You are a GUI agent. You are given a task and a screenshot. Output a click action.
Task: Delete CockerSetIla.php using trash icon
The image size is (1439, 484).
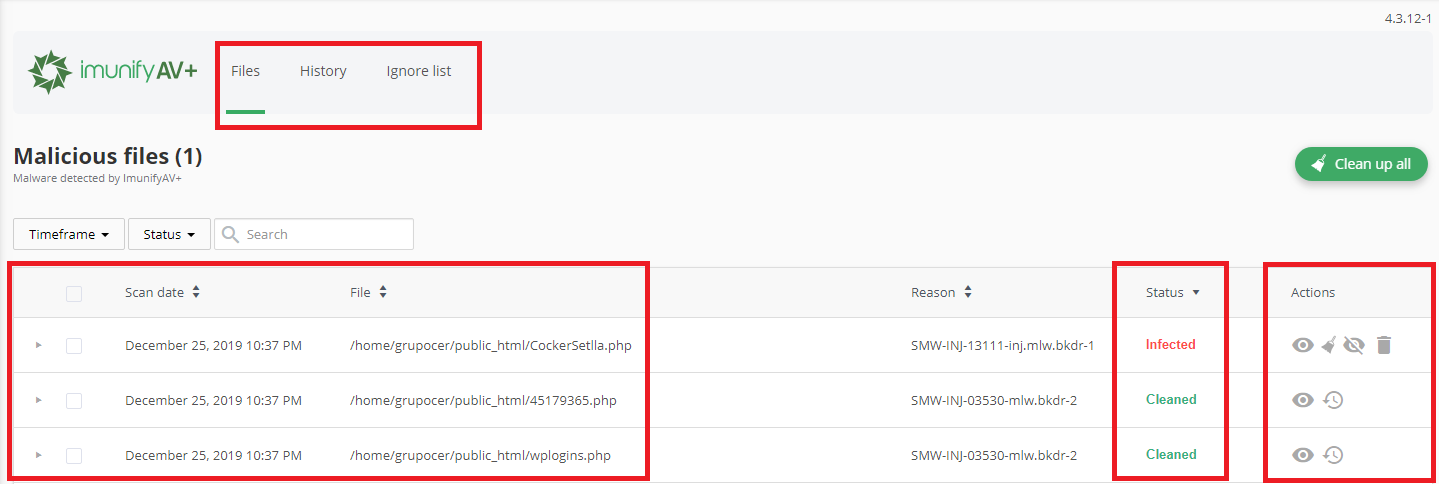[x=1383, y=345]
